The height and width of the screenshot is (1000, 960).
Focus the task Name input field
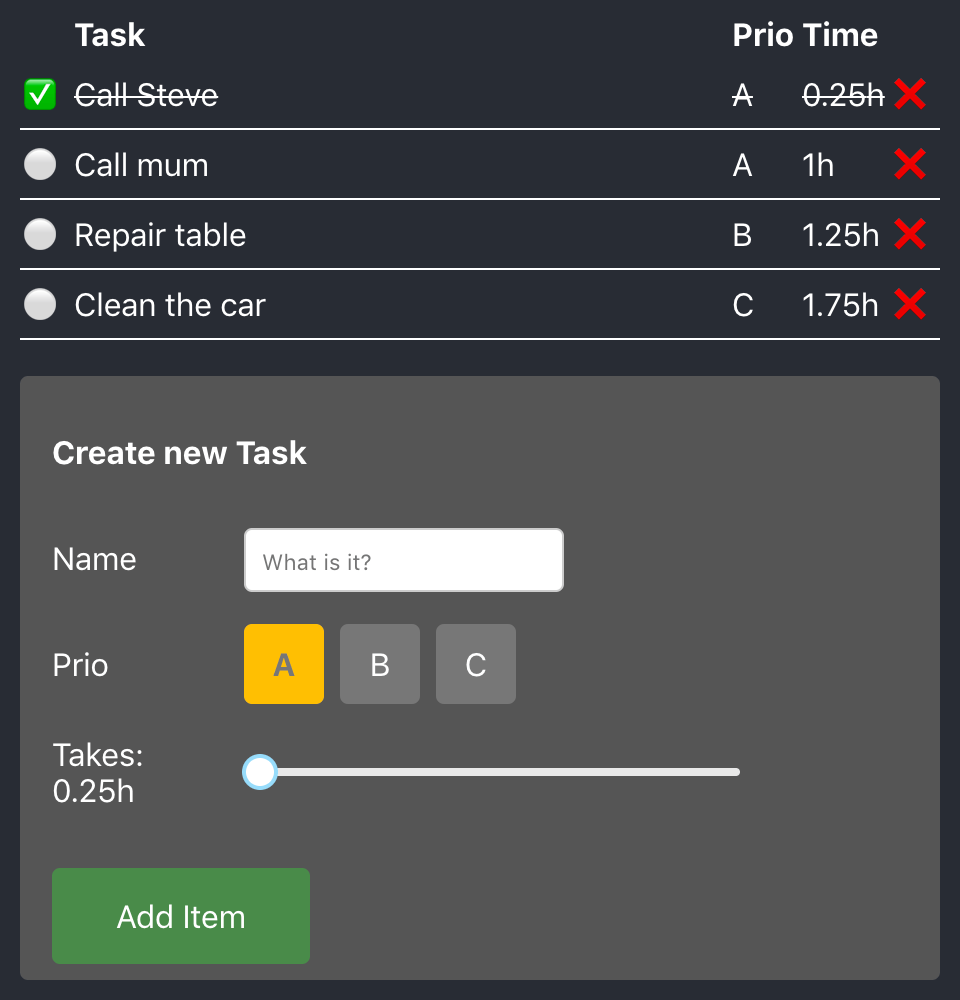(x=404, y=560)
